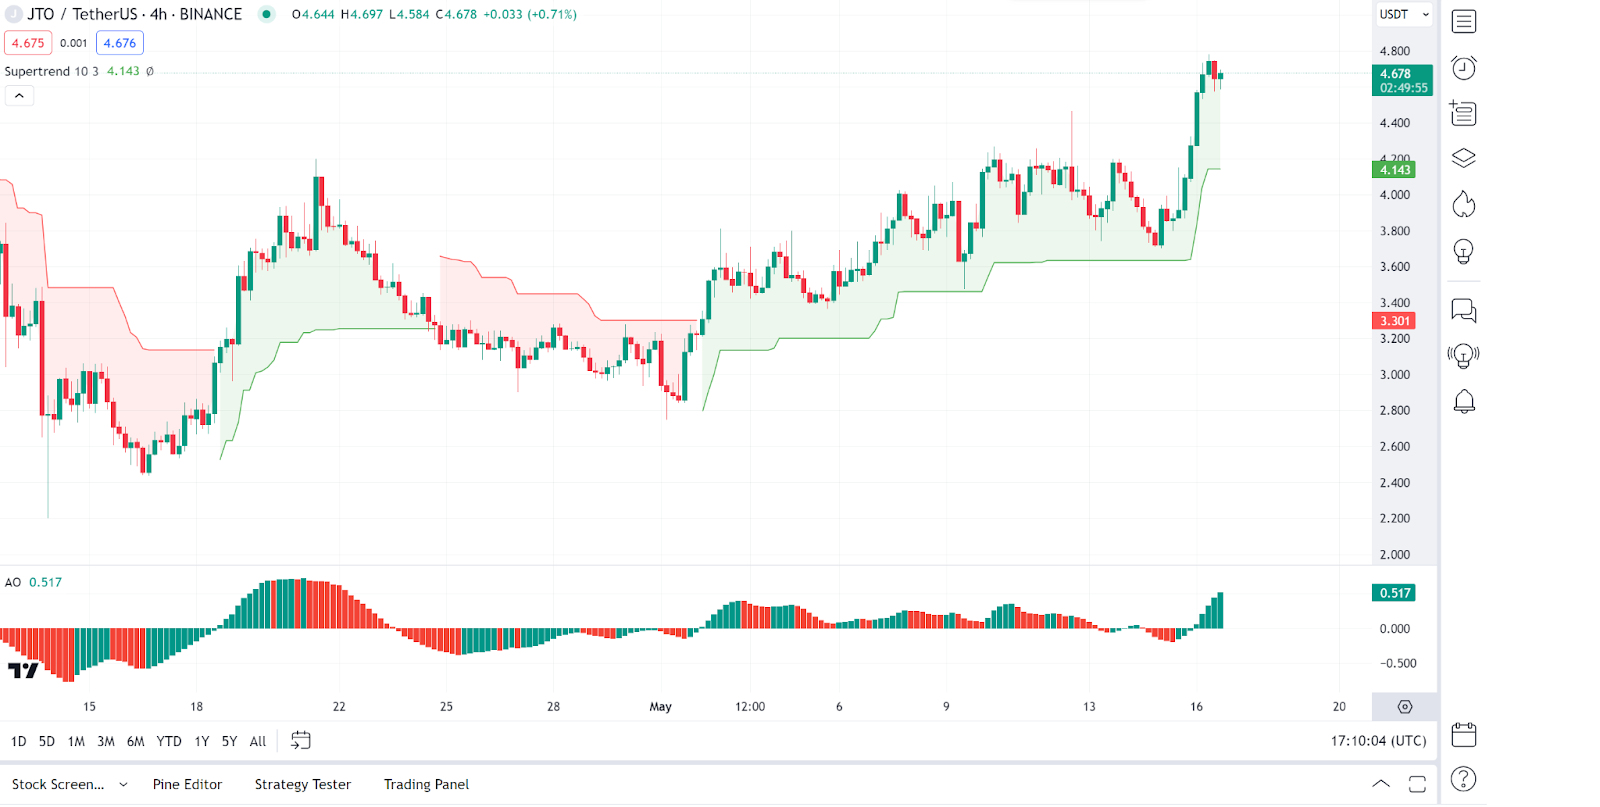
Task: Select the 1Y time range
Action: (202, 742)
